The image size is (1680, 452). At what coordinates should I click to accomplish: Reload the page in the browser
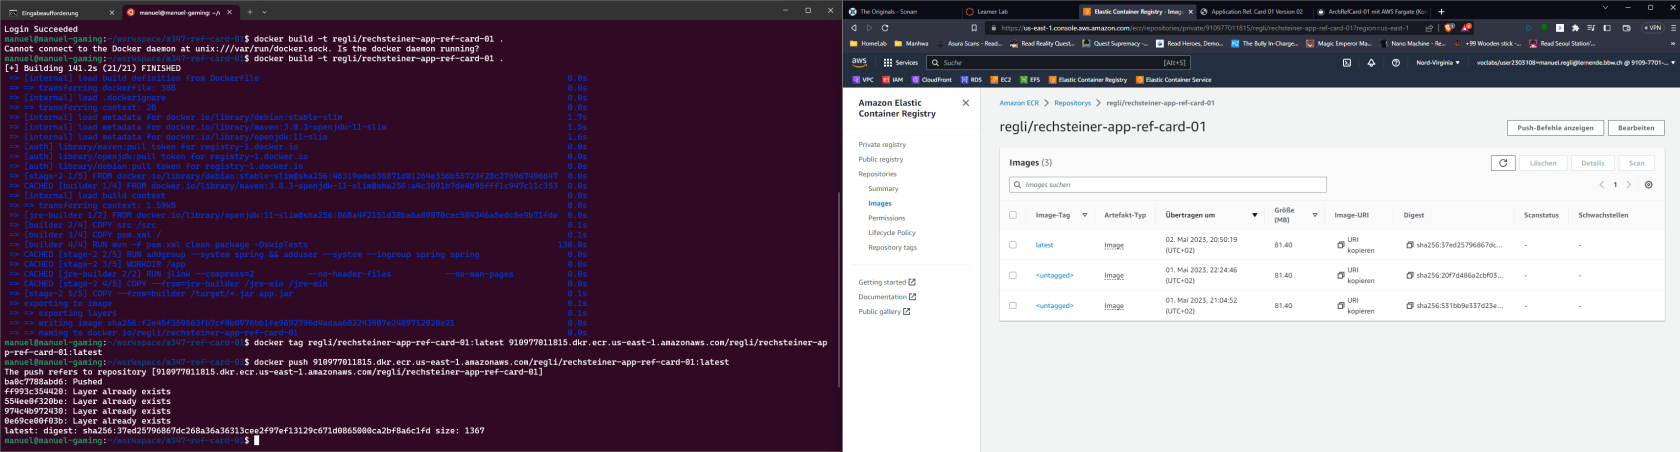(885, 28)
